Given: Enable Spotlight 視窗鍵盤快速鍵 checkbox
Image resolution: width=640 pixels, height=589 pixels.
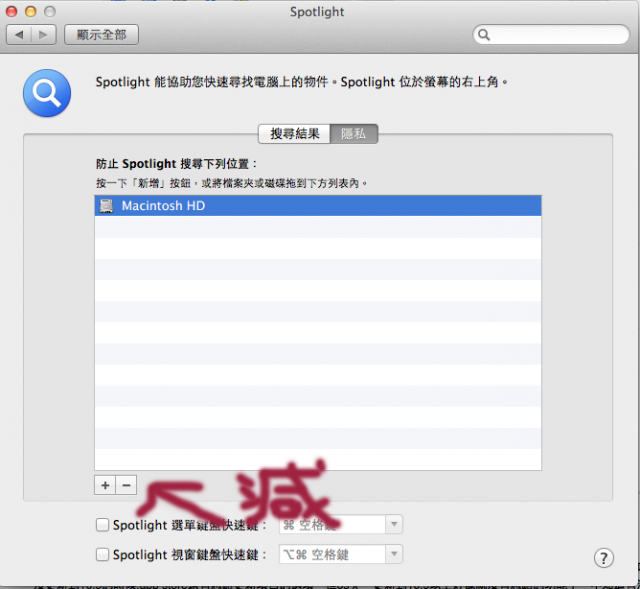Looking at the screenshot, I should pos(102,554).
